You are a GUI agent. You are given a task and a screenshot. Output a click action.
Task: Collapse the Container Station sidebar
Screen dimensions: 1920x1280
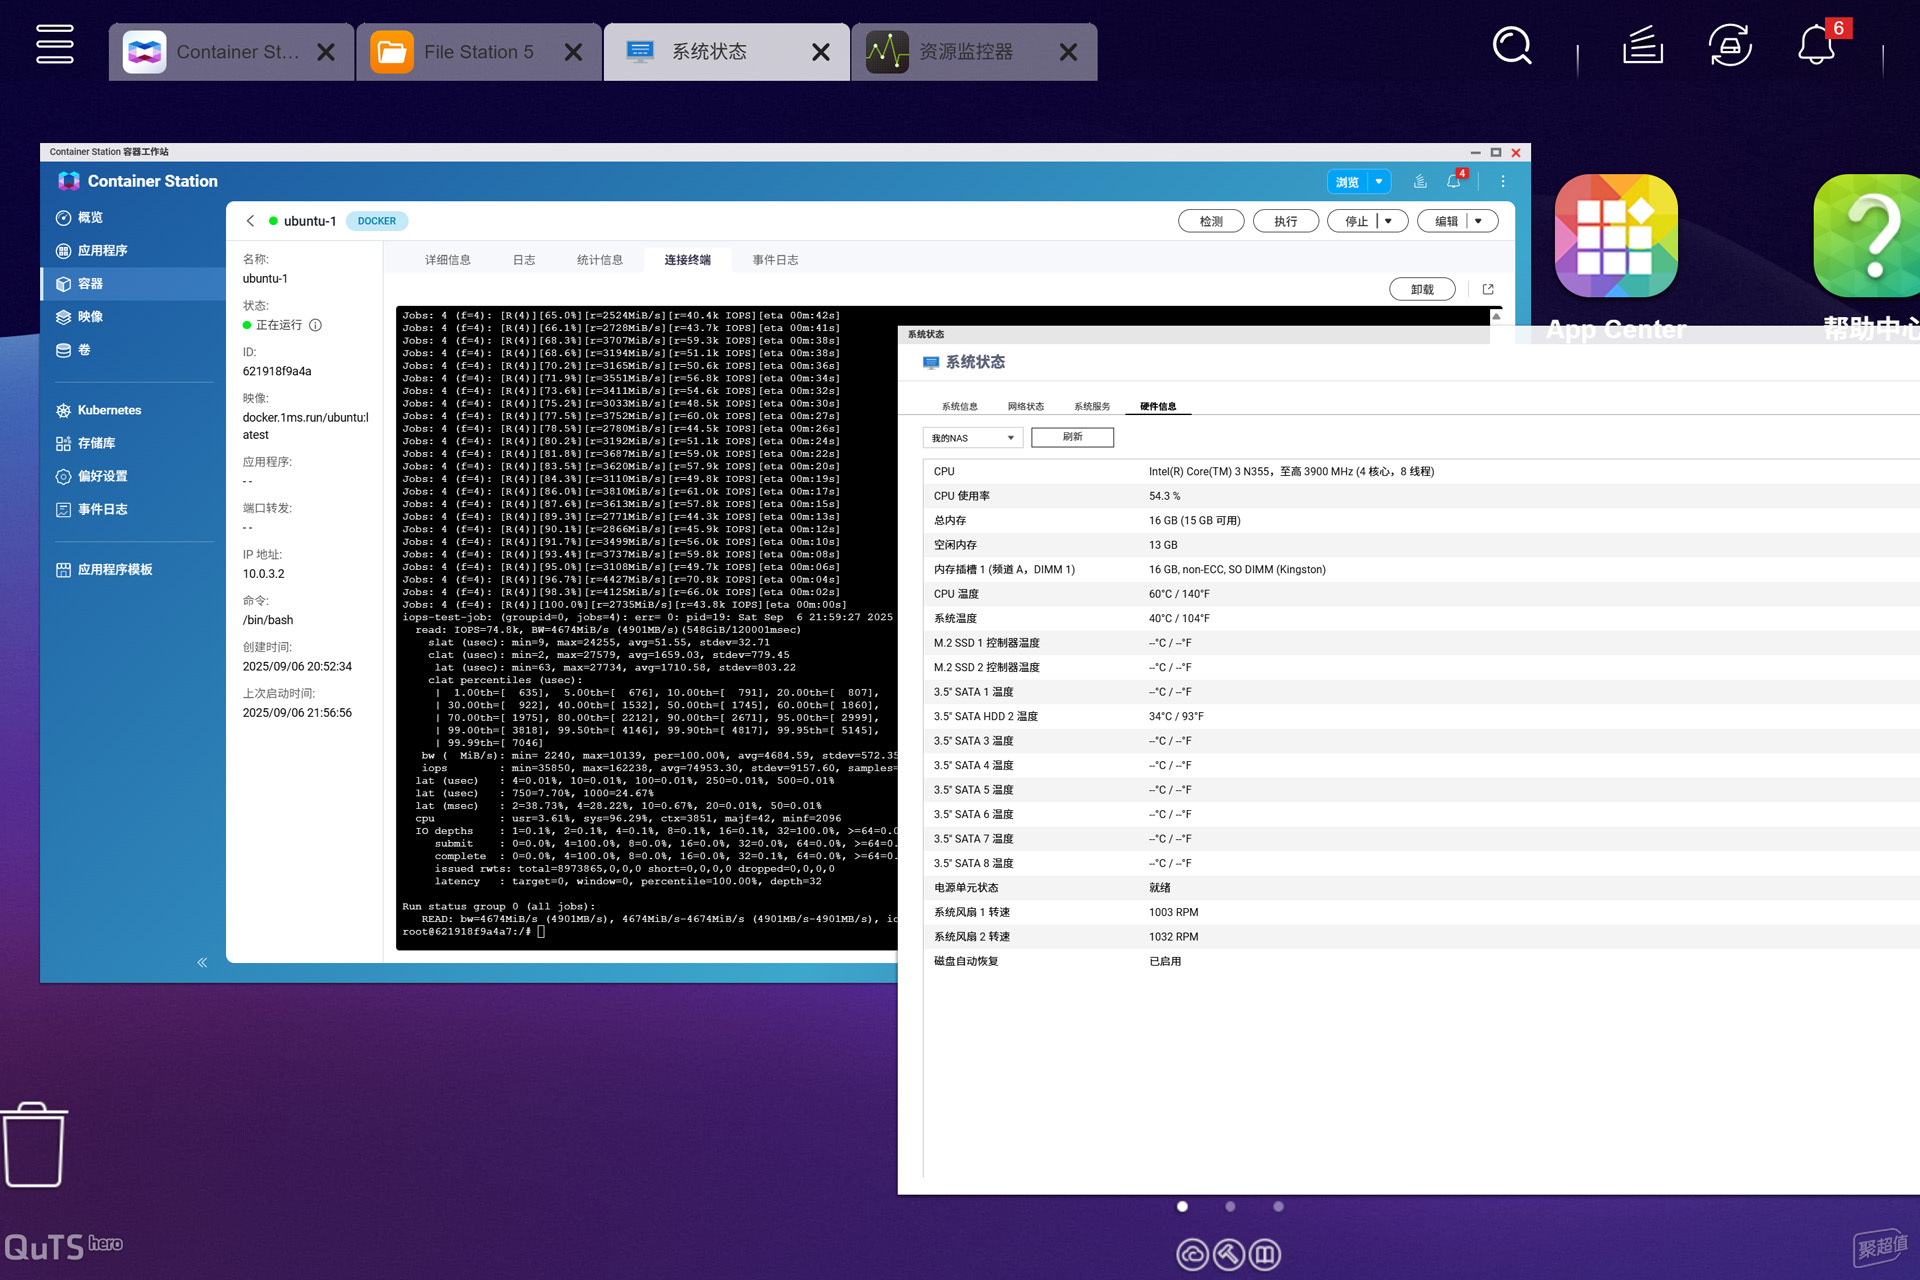tap(202, 962)
